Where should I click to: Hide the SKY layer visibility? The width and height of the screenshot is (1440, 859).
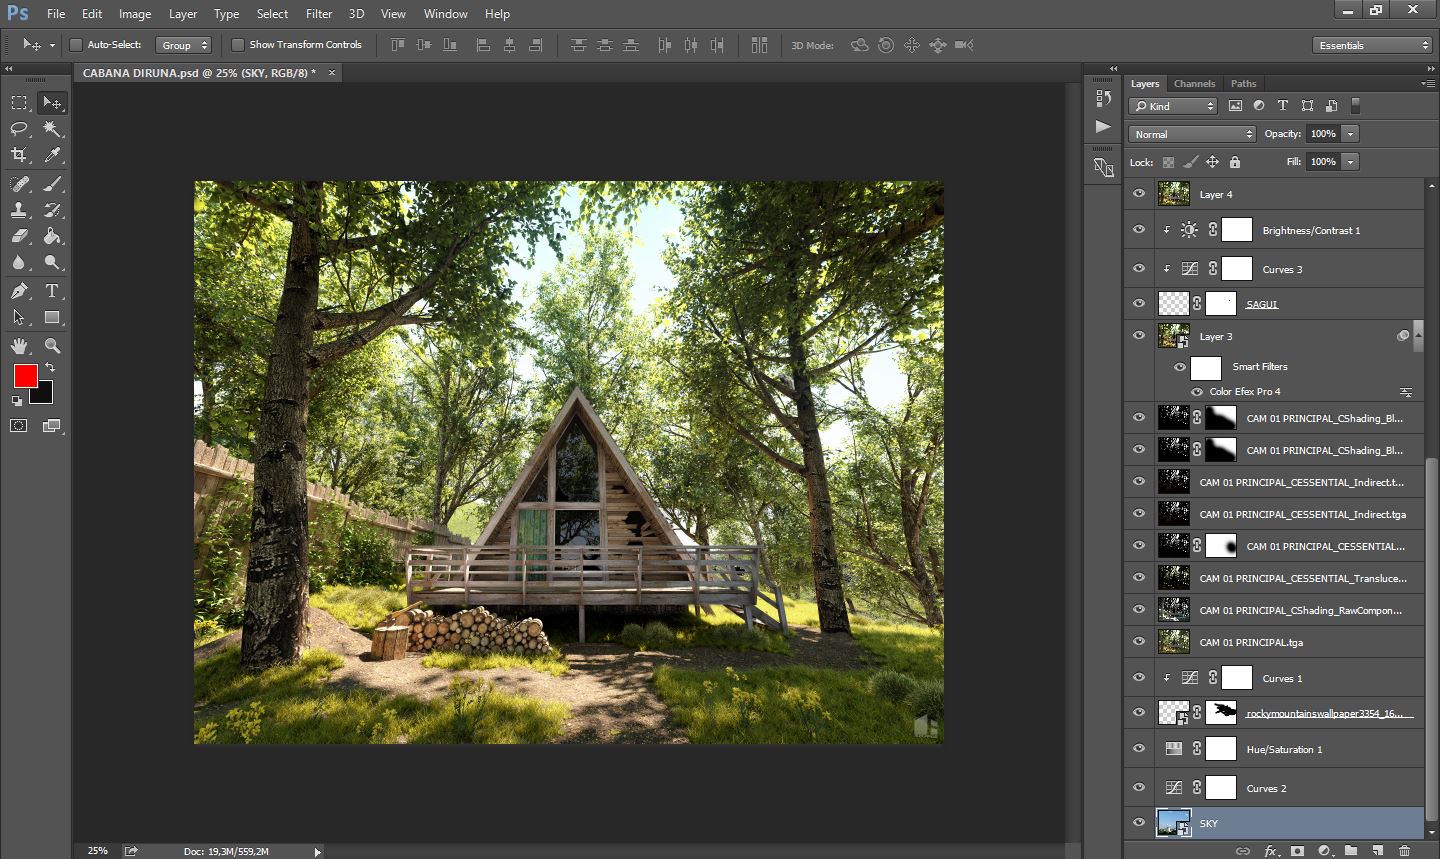[1138, 823]
